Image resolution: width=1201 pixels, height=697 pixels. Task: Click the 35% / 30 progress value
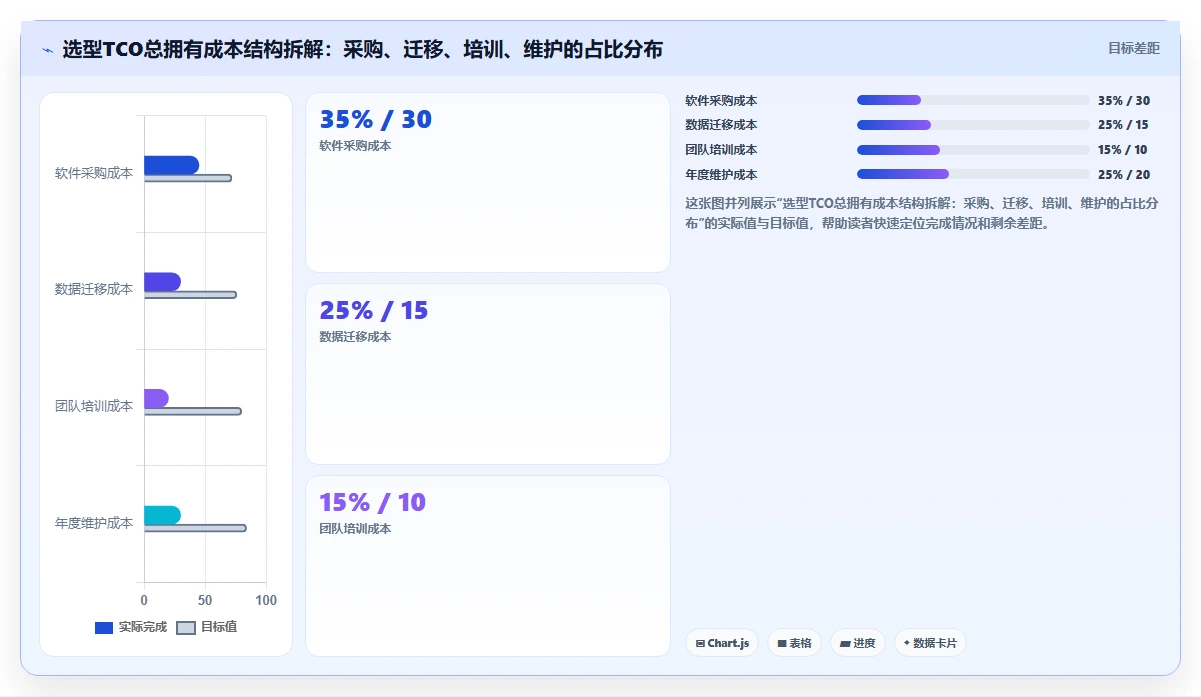coord(1124,100)
